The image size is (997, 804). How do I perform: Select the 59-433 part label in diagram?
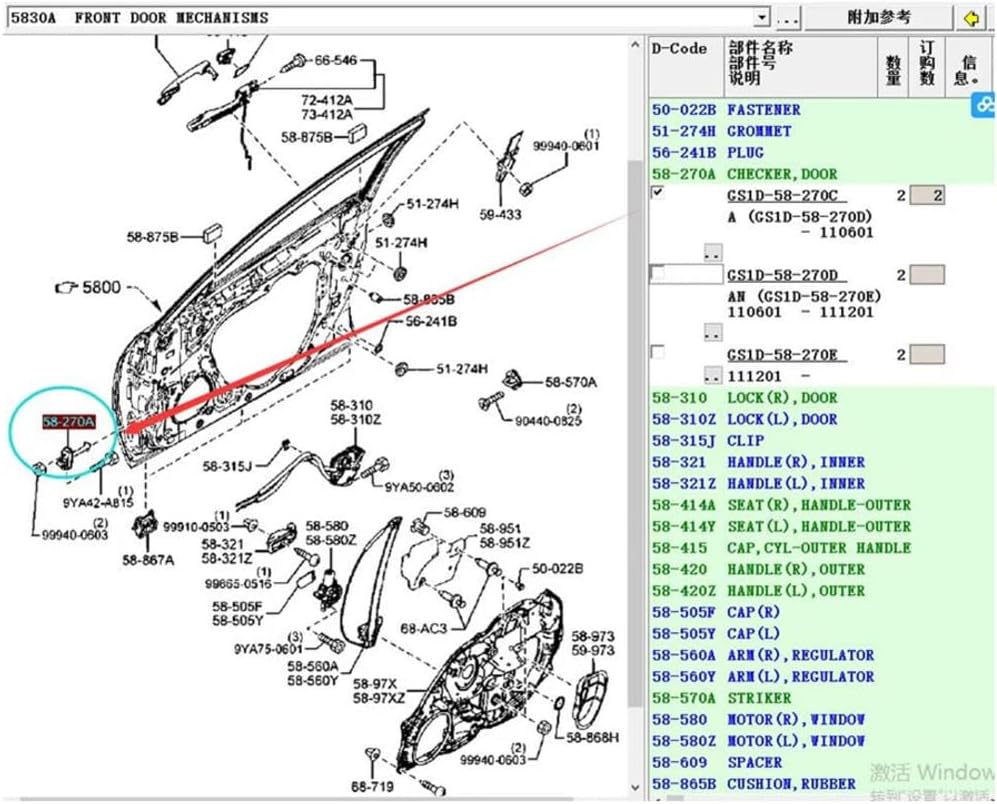[x=500, y=213]
